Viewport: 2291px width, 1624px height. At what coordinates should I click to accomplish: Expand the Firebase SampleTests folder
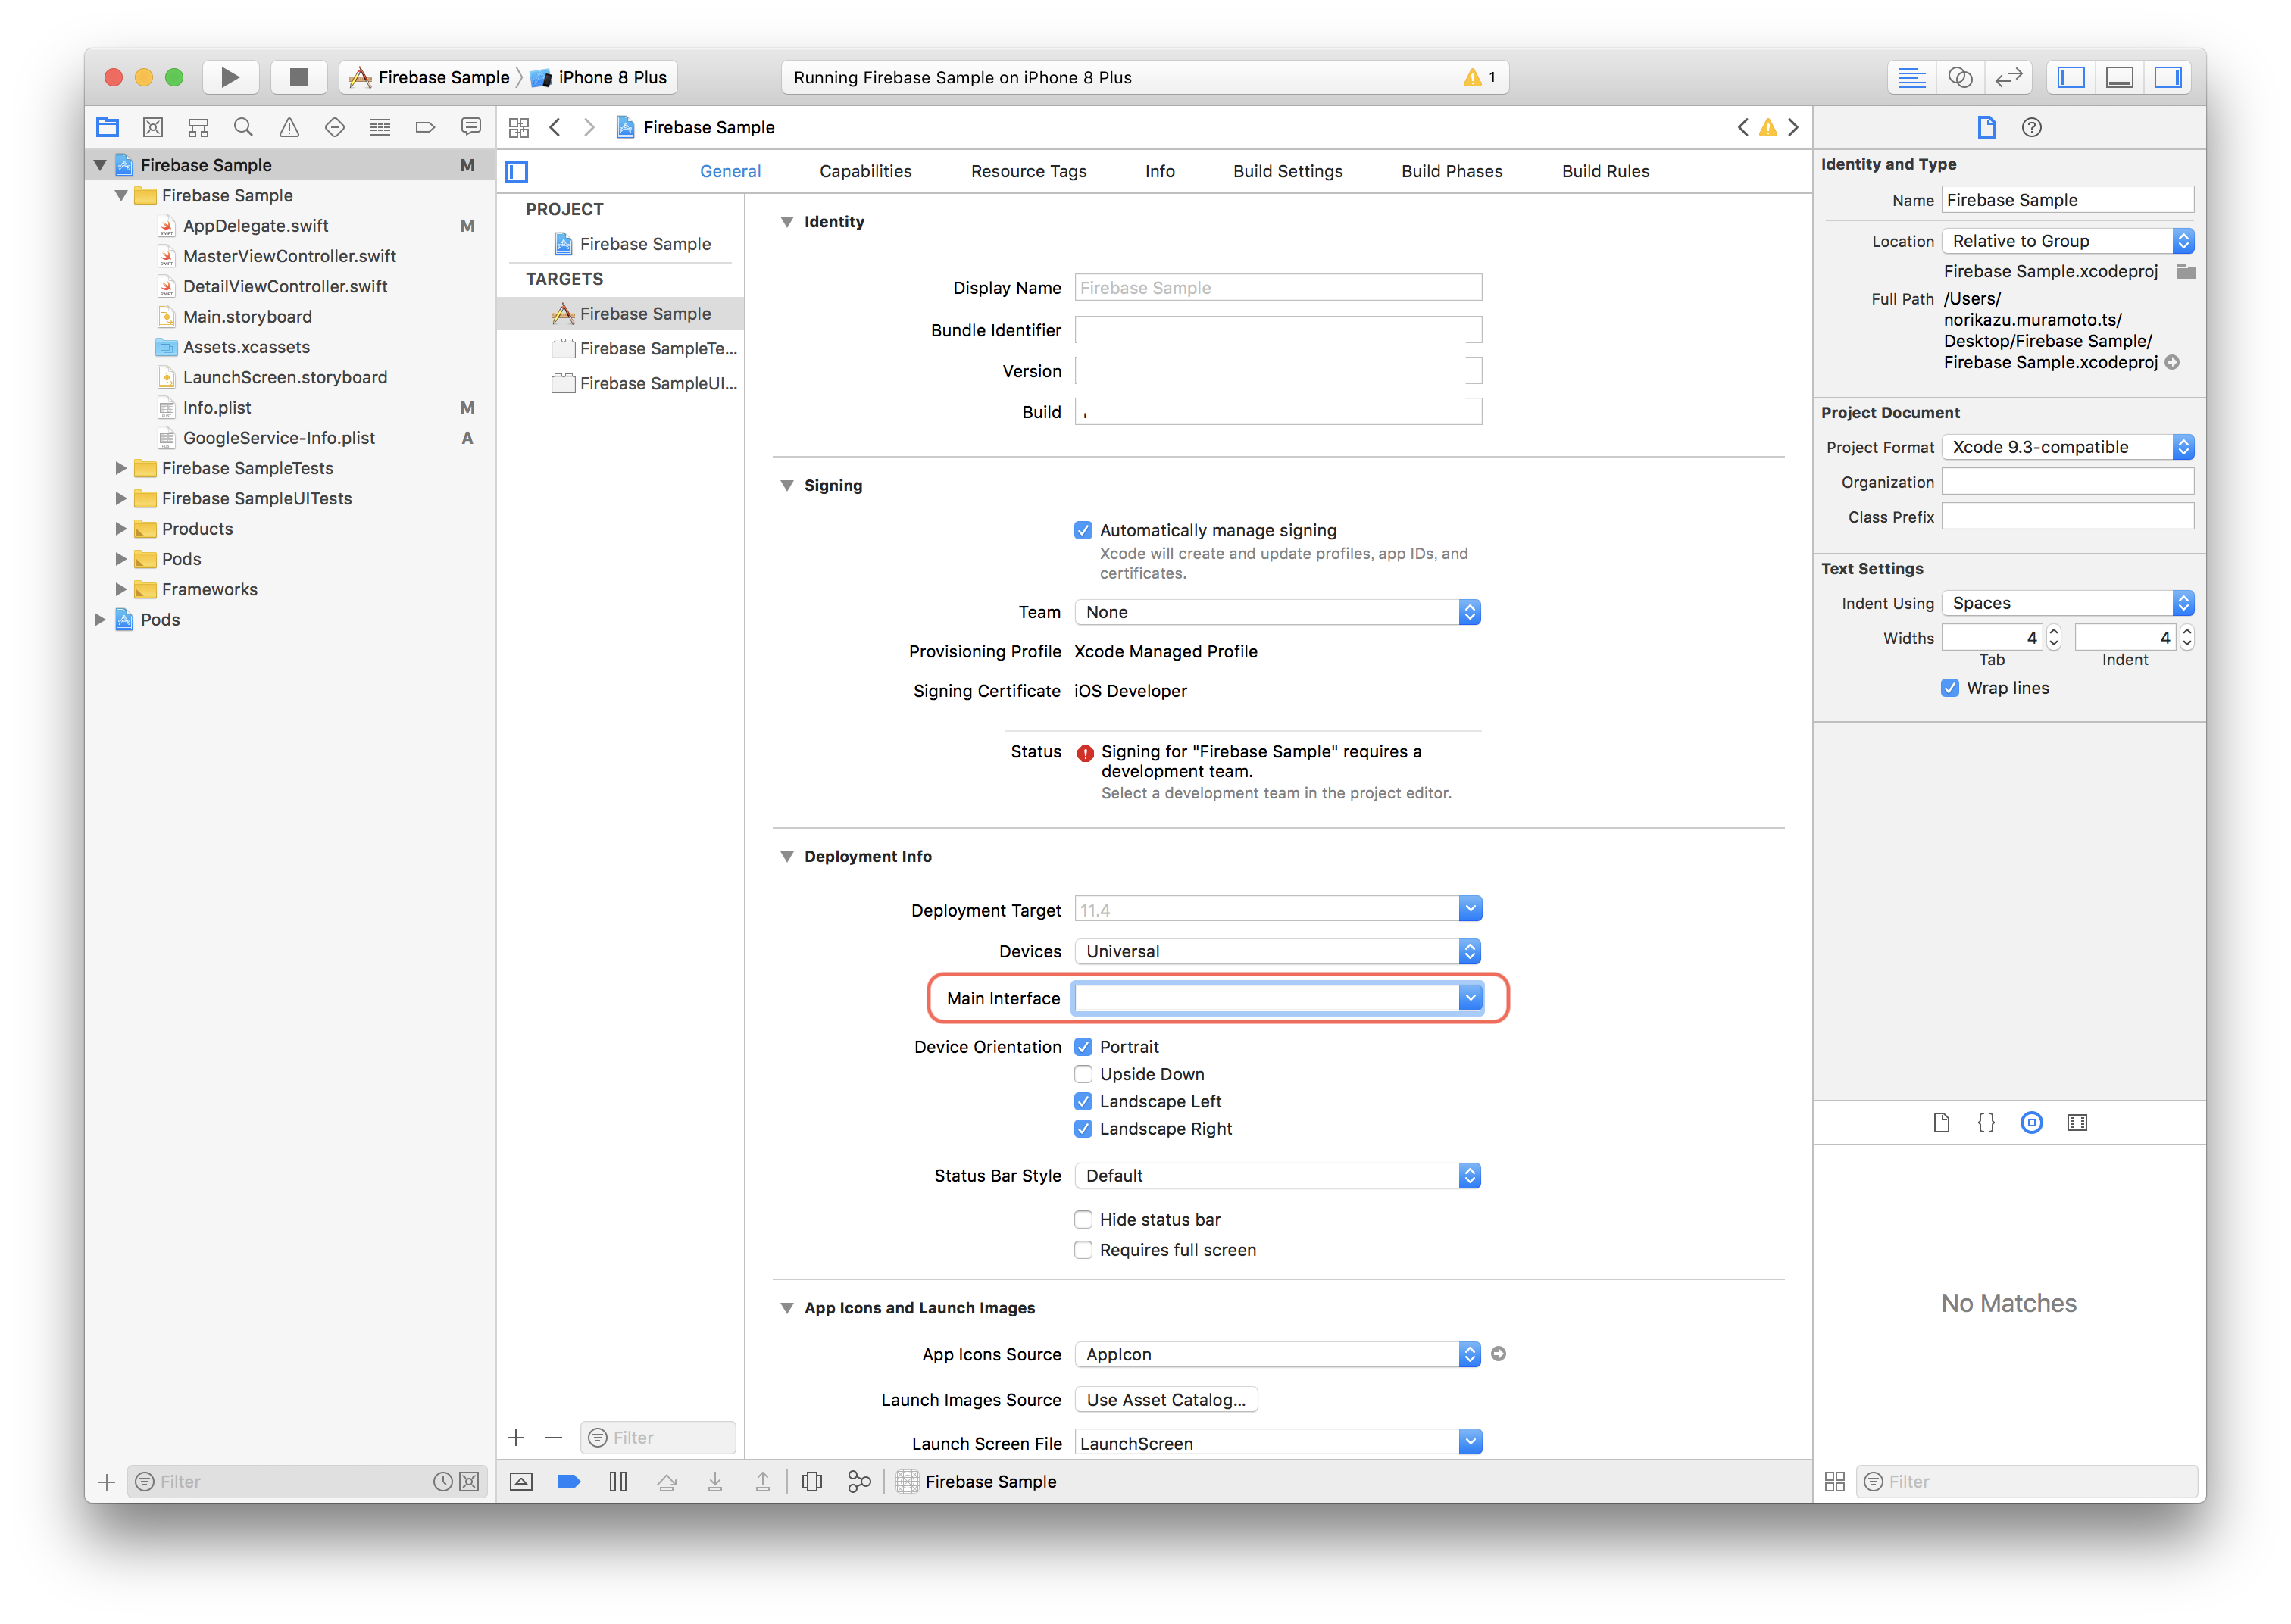121,468
